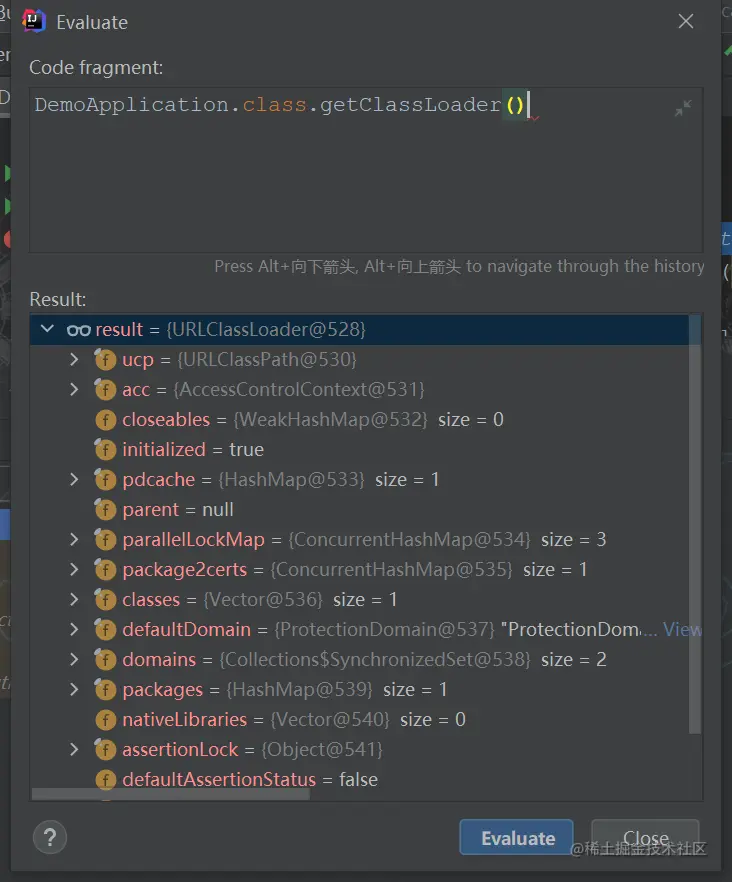Click into the code fragment editor
This screenshot has height=882, width=732.
click(x=366, y=170)
